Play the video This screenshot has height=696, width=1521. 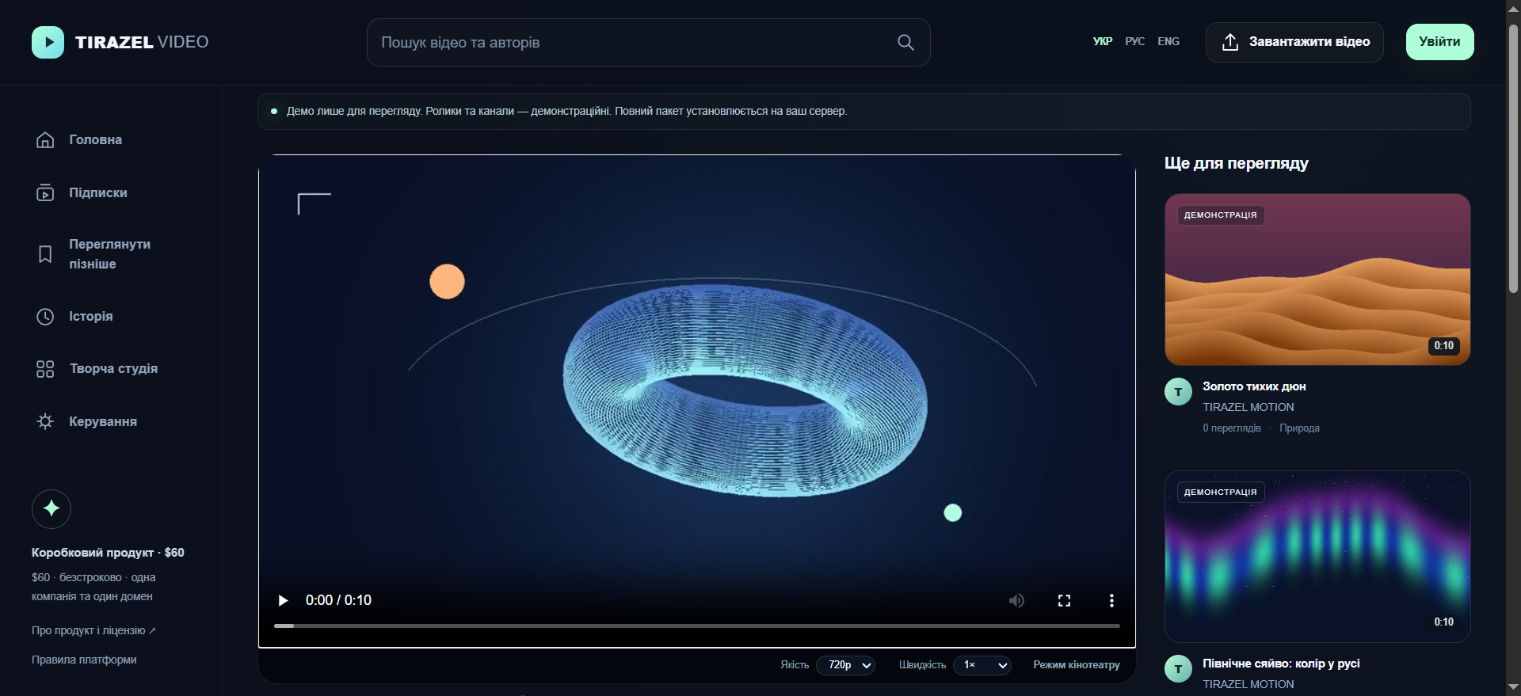point(283,600)
